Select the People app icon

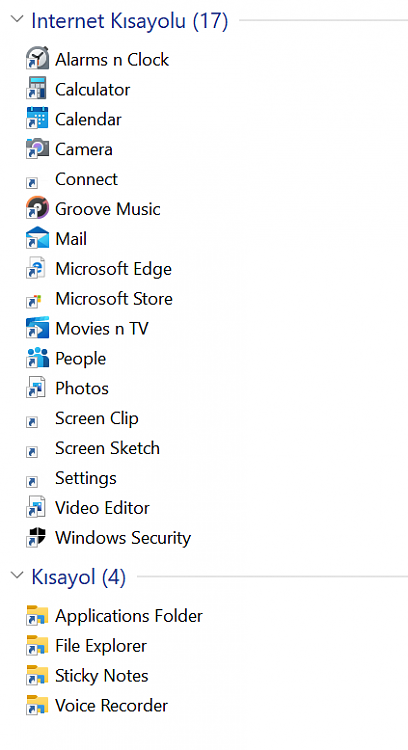pos(37,358)
